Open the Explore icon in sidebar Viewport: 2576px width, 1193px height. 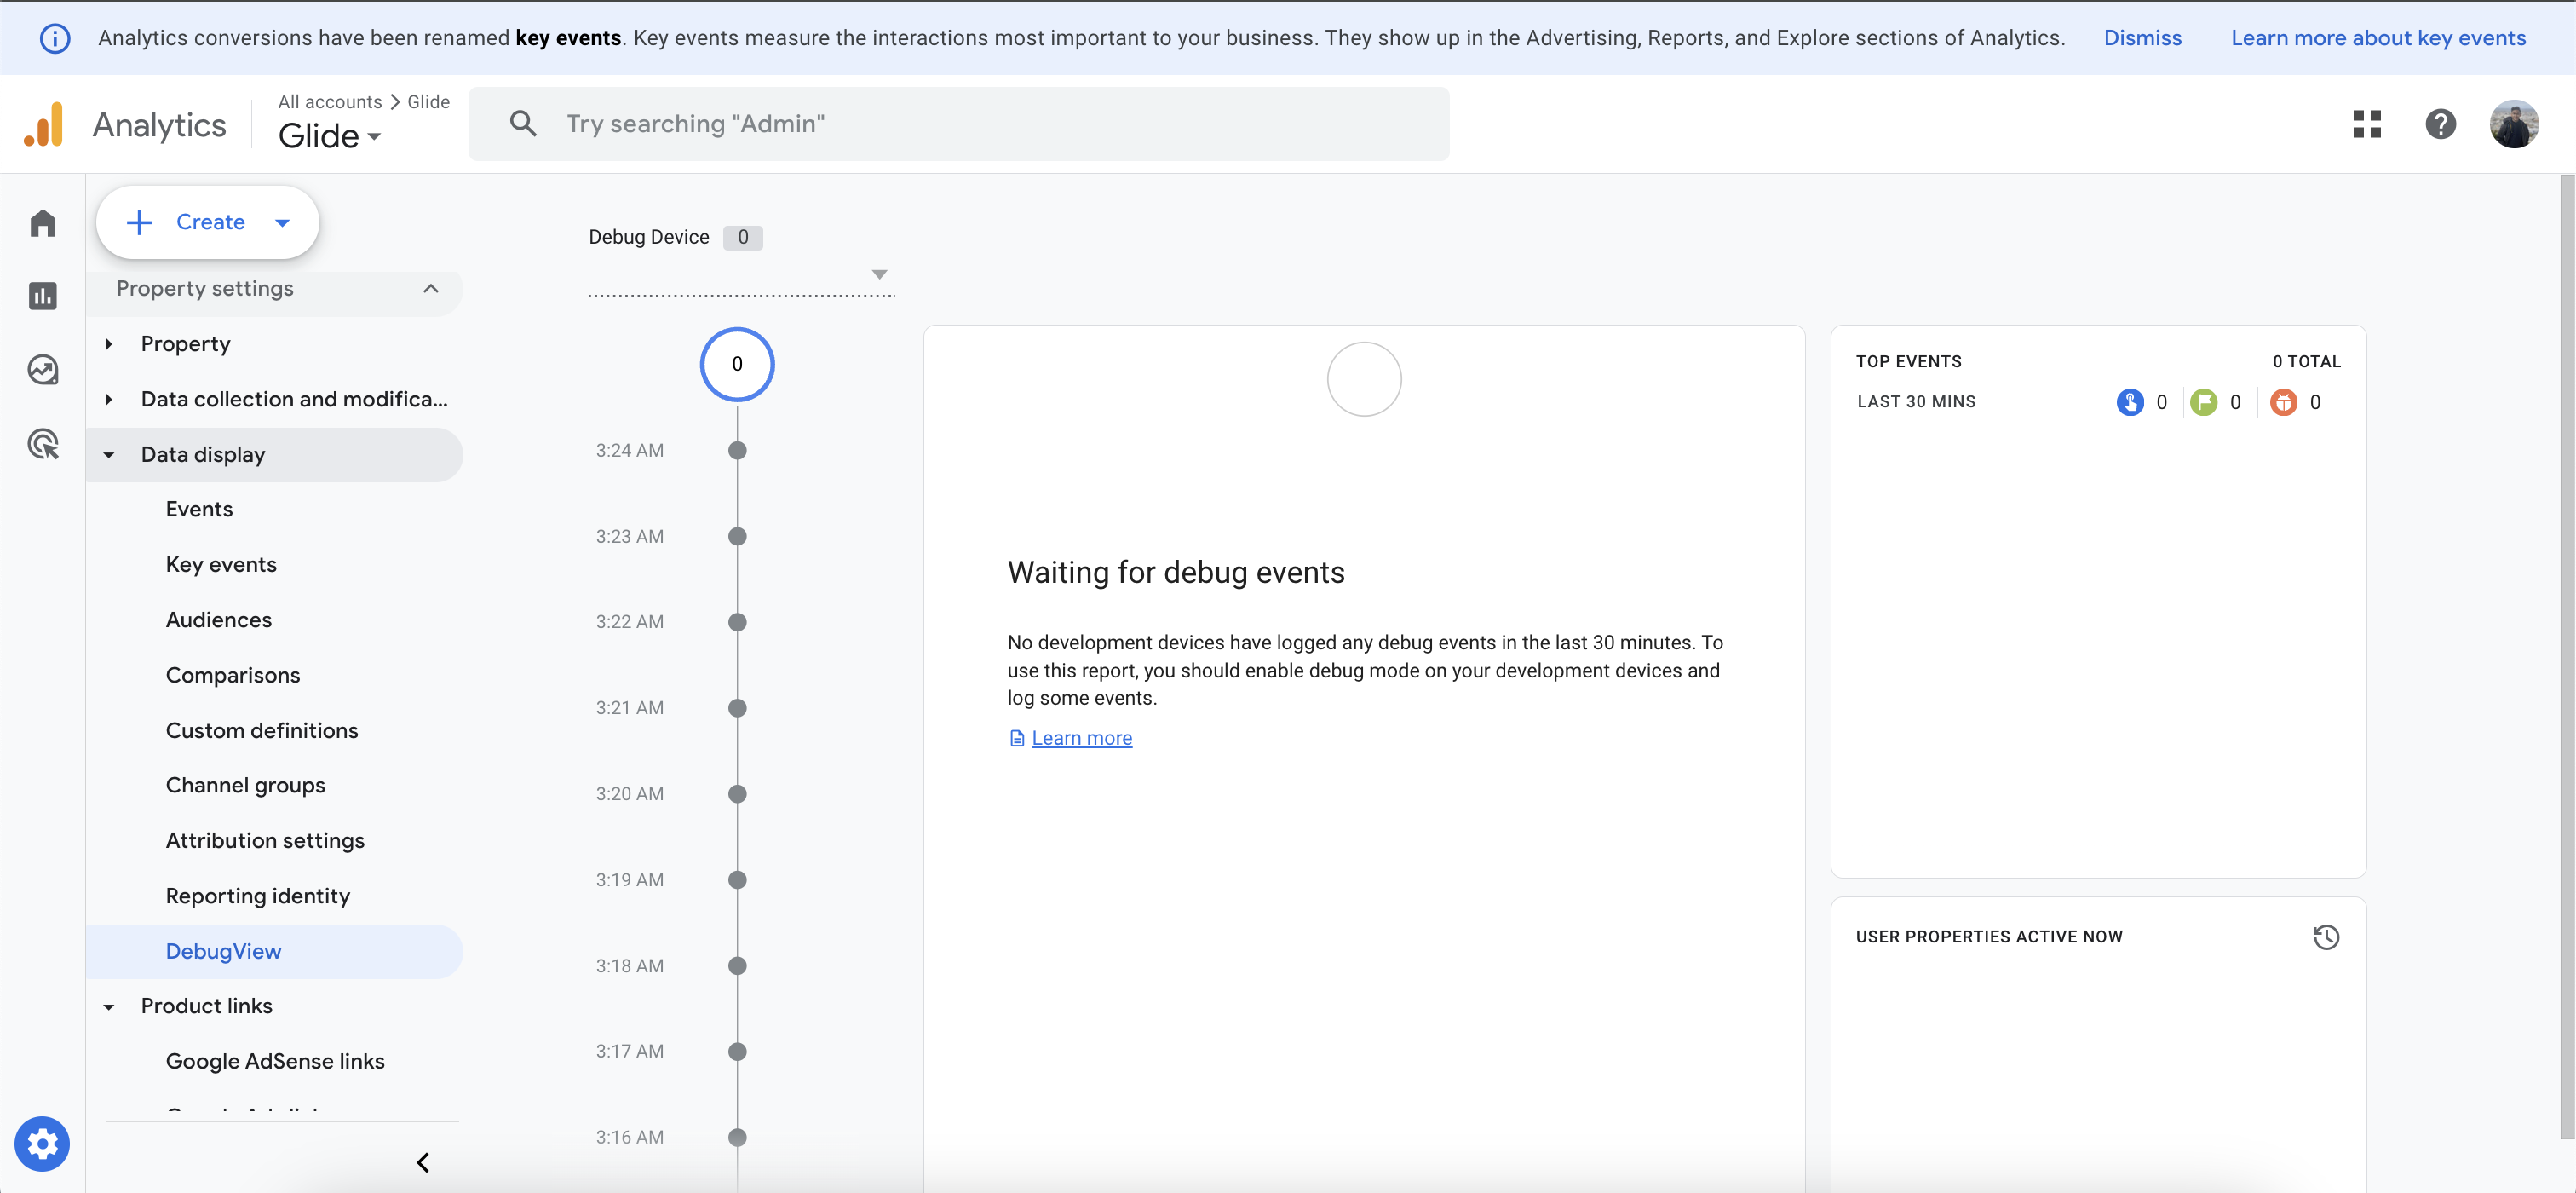click(42, 370)
